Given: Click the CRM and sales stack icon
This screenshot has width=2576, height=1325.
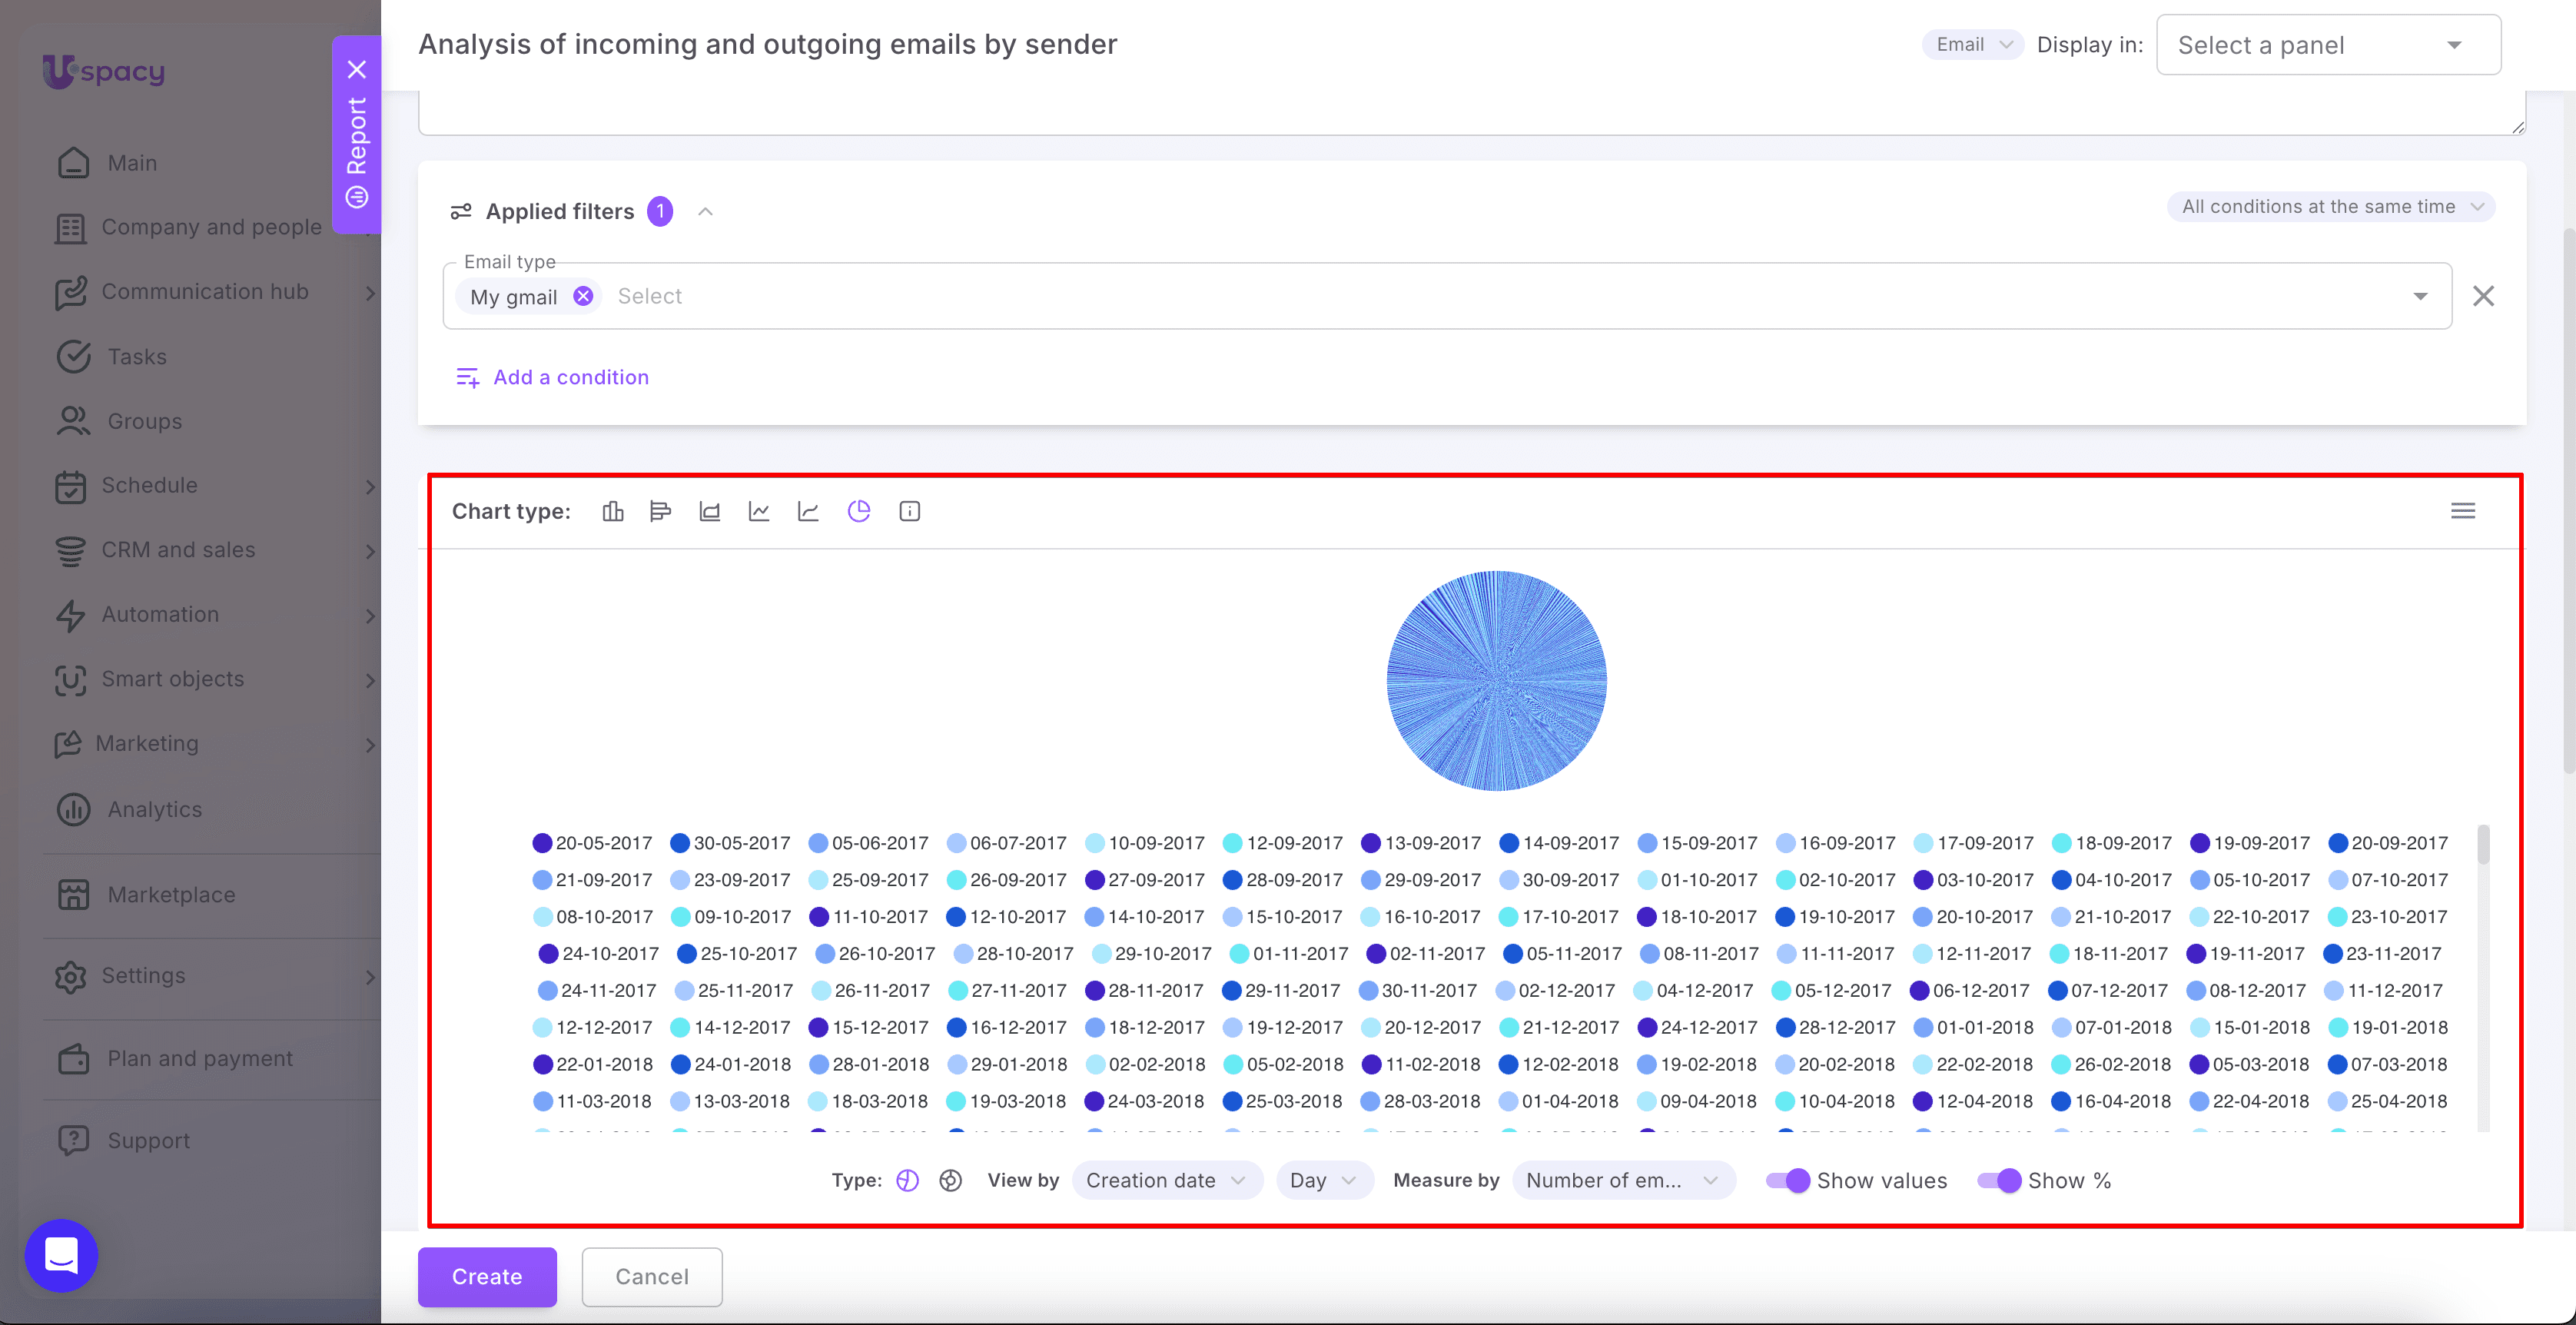Looking at the screenshot, I should [x=70, y=550].
